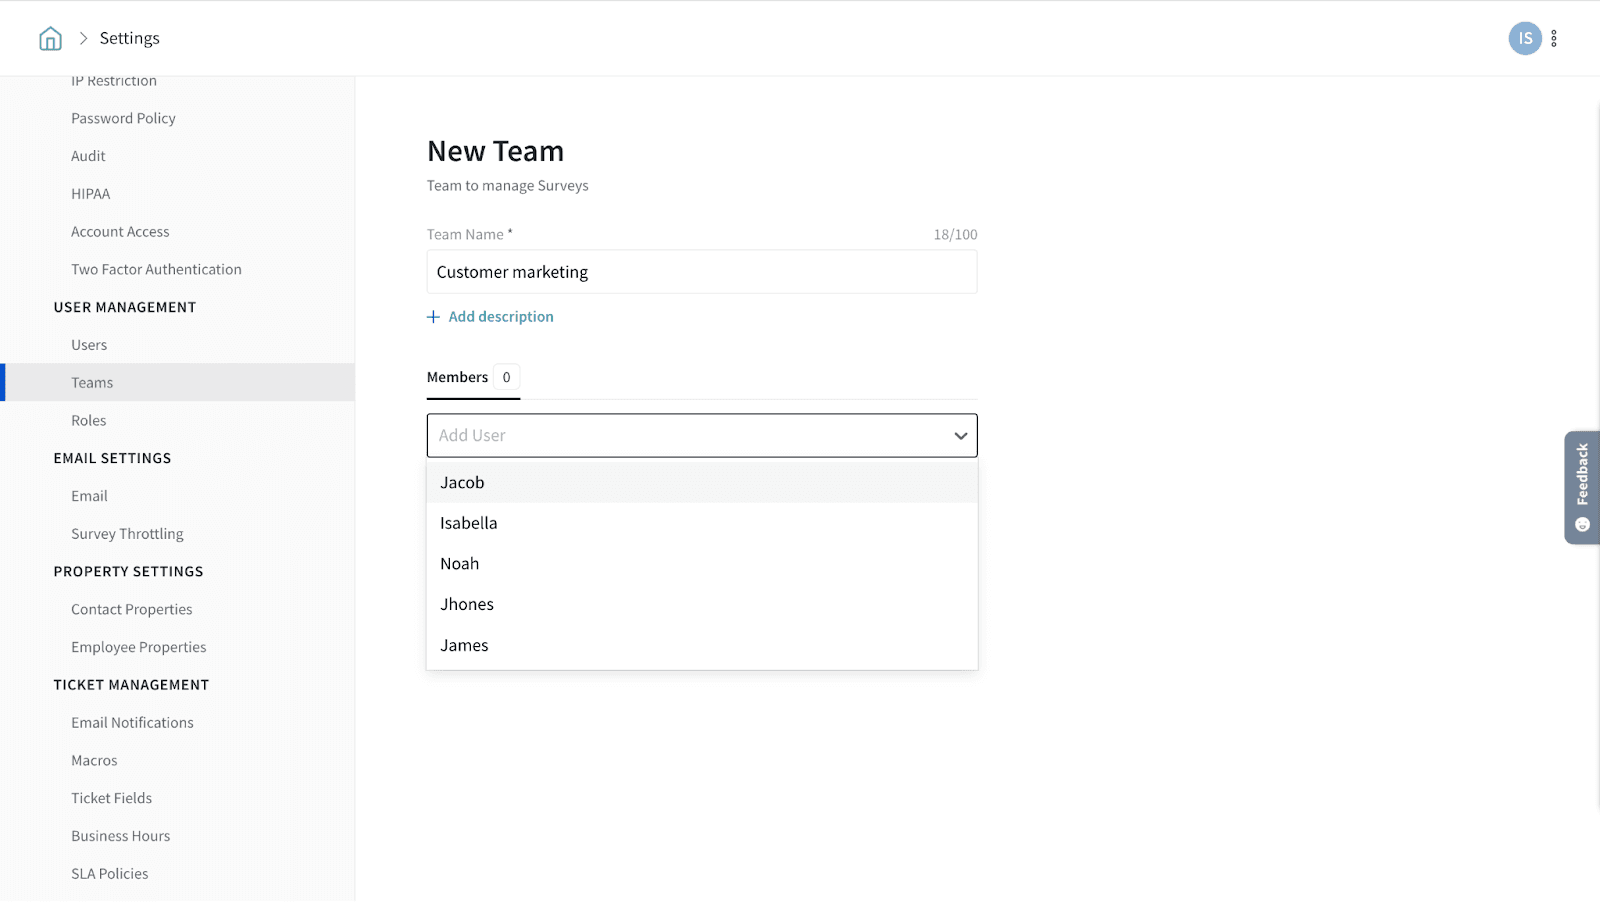
Task: Open the vertical three-dot menu
Action: (x=1554, y=39)
